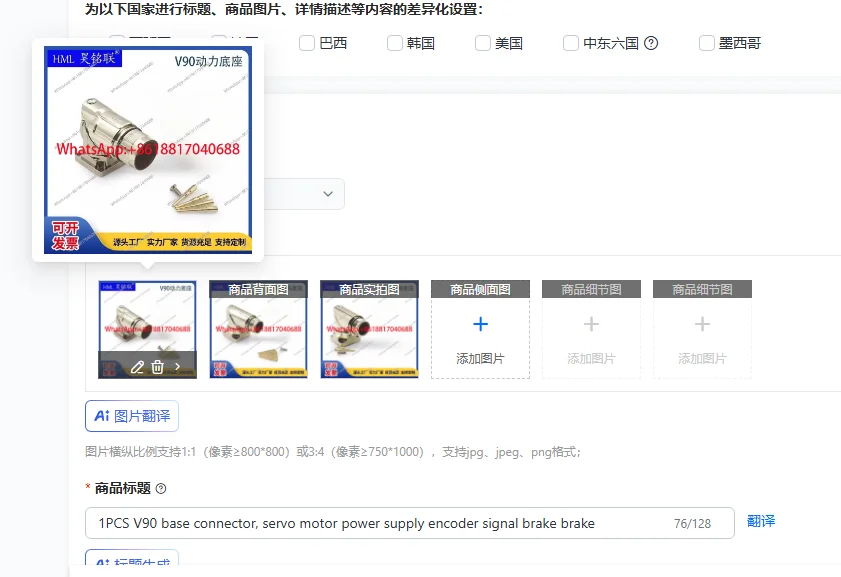841x577 pixels.
Task: Click the 商品标题 text input field
Action: click(410, 523)
